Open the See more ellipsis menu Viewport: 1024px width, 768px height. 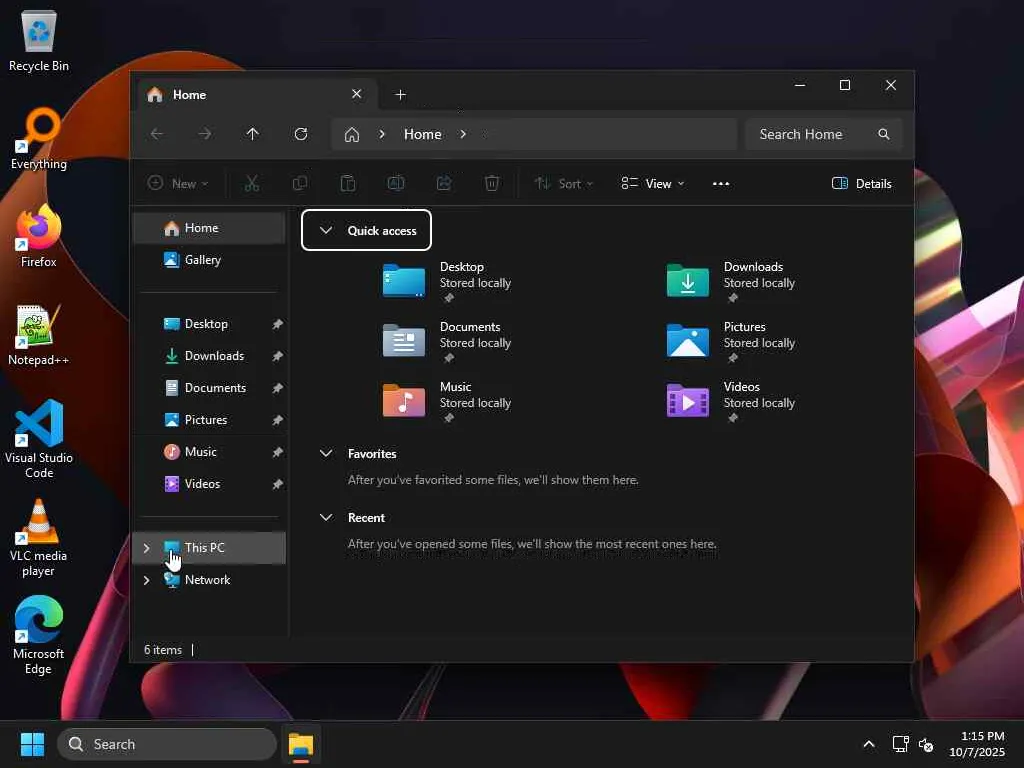pos(721,184)
